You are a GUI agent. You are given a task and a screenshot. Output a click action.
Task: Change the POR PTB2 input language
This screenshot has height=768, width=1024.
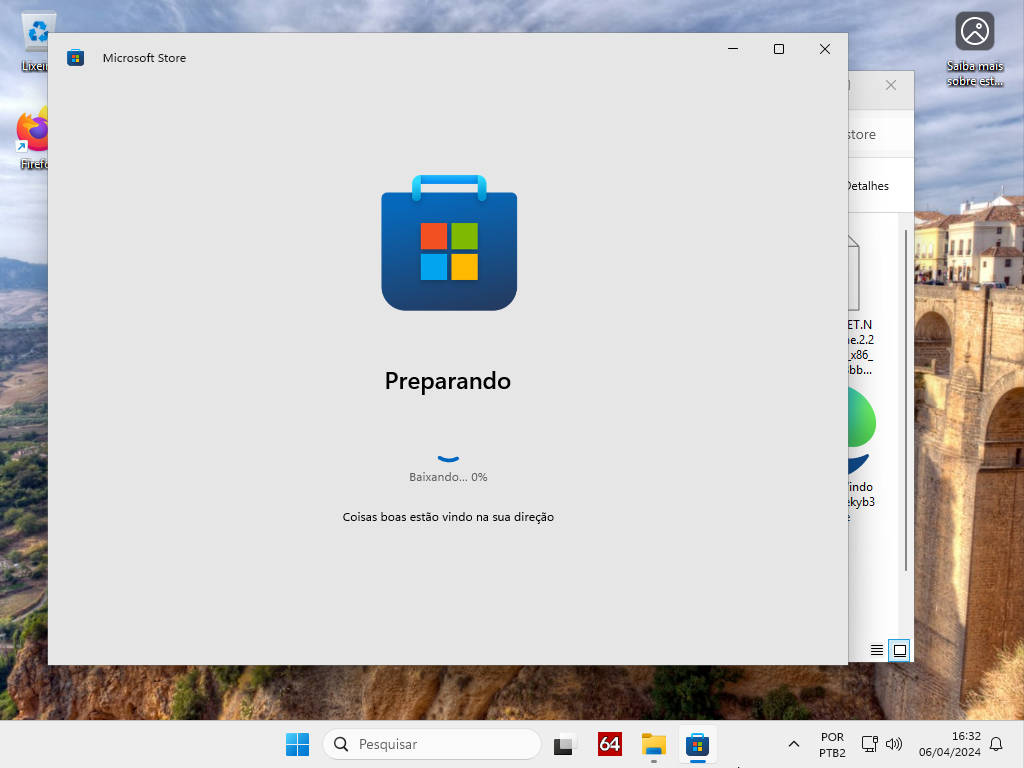click(x=832, y=744)
